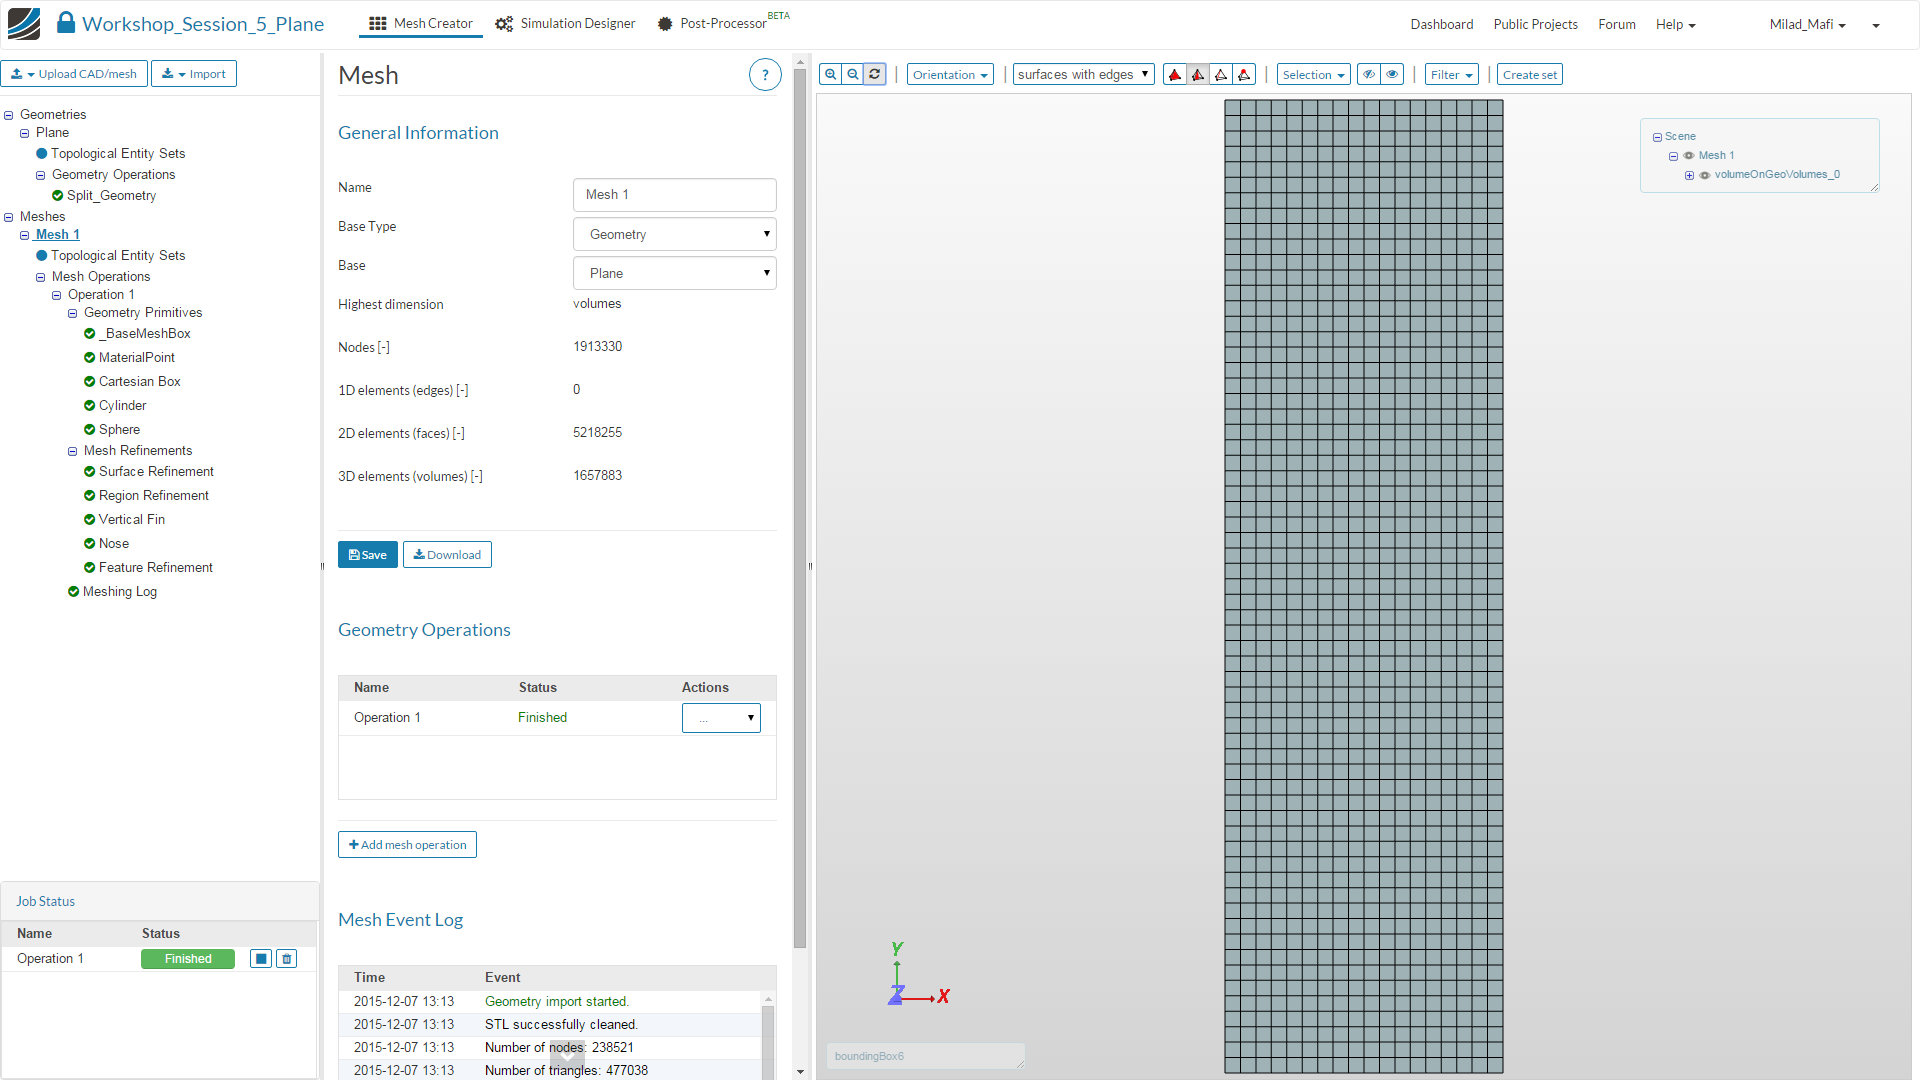The height and width of the screenshot is (1084, 1924).
Task: Open the Orientation dropdown
Action: click(x=950, y=75)
